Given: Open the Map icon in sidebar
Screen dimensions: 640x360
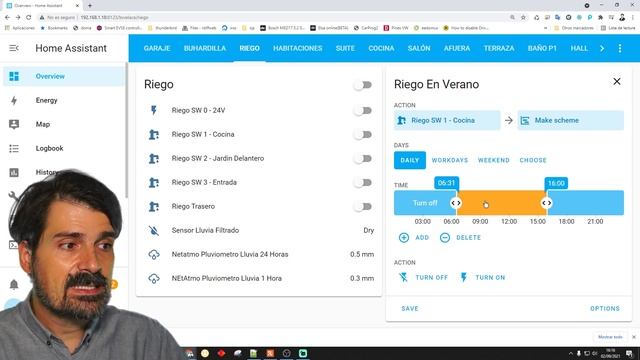Looking at the screenshot, I should click(14, 124).
